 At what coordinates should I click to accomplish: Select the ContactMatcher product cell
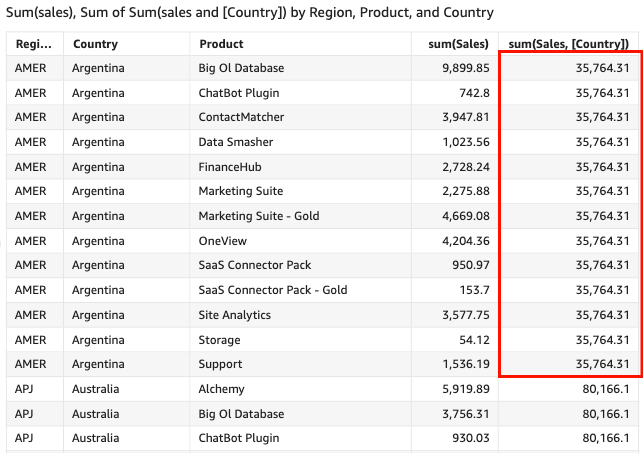(241, 117)
